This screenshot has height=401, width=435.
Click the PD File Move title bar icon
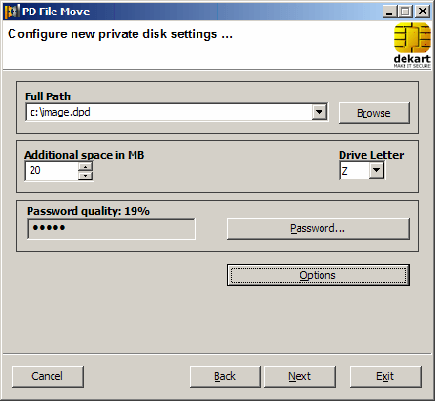tap(12, 11)
